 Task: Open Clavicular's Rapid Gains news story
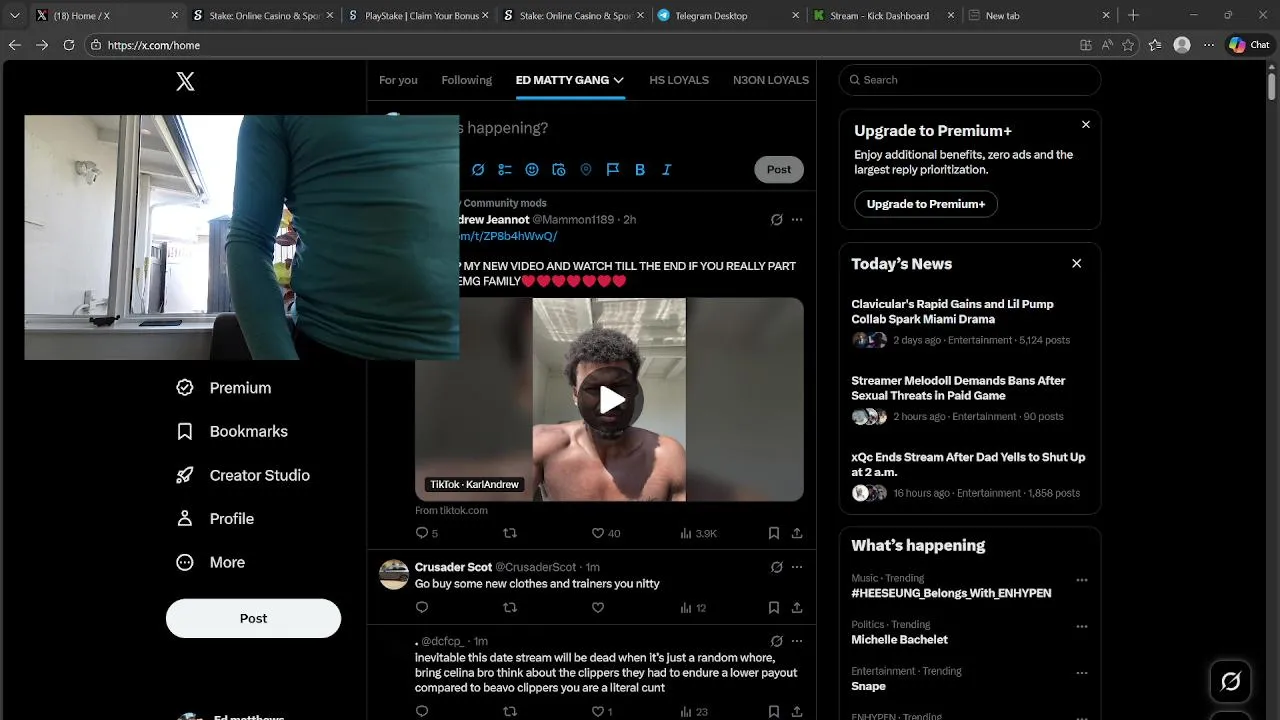[952, 312]
